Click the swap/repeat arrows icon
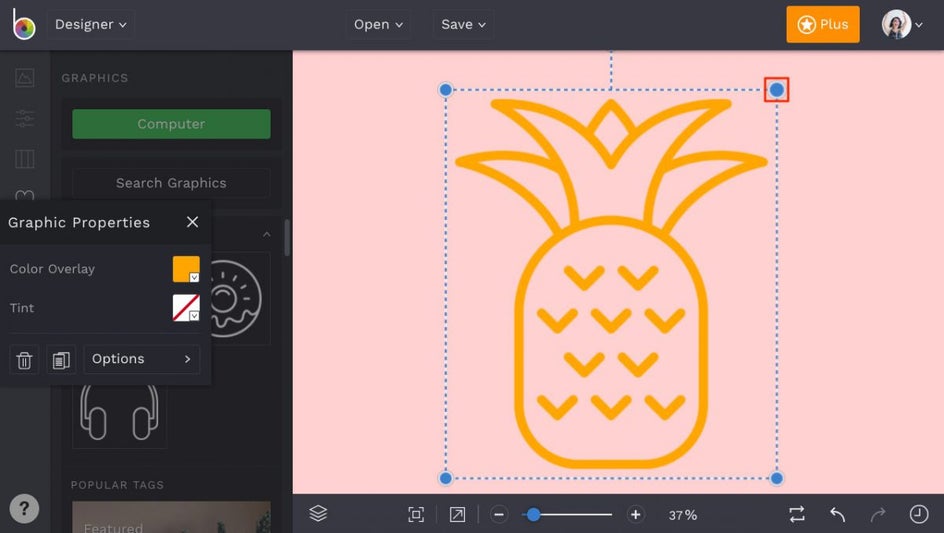Image resolution: width=944 pixels, height=533 pixels. [x=796, y=514]
